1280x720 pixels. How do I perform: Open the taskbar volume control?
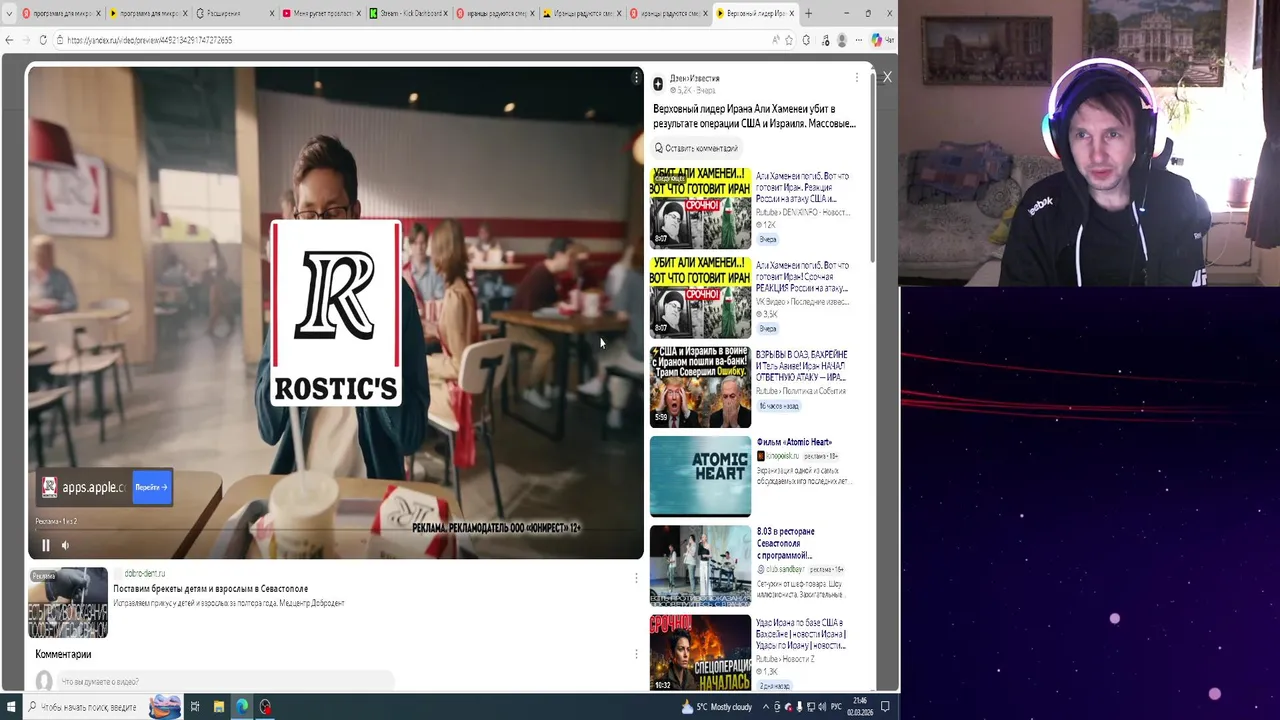pyautogui.click(x=820, y=707)
